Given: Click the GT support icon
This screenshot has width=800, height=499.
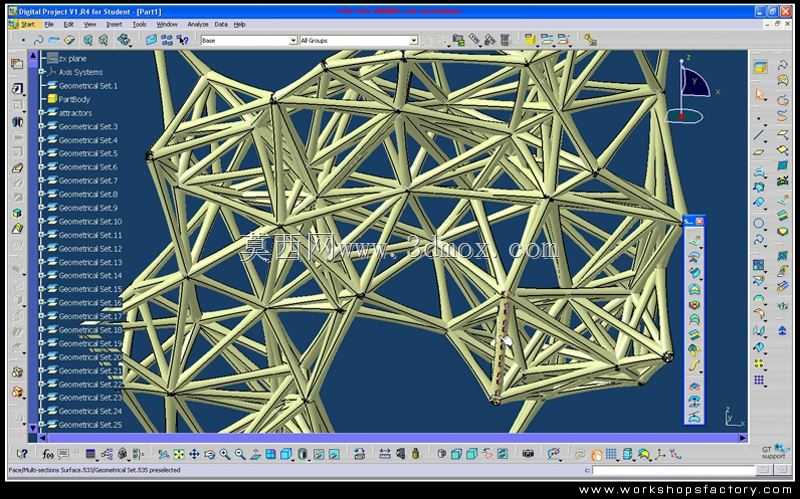Looking at the screenshot, I should point(776,452).
